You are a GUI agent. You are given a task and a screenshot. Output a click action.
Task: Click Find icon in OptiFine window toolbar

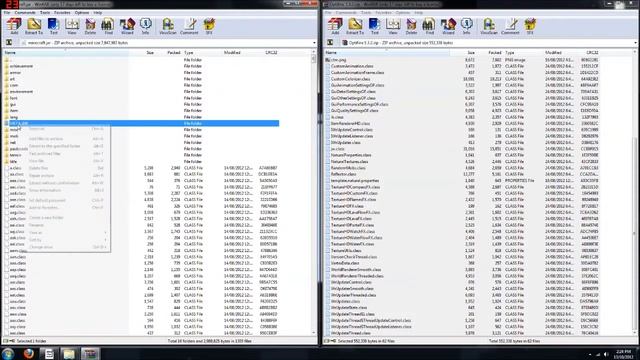coord(429,26)
